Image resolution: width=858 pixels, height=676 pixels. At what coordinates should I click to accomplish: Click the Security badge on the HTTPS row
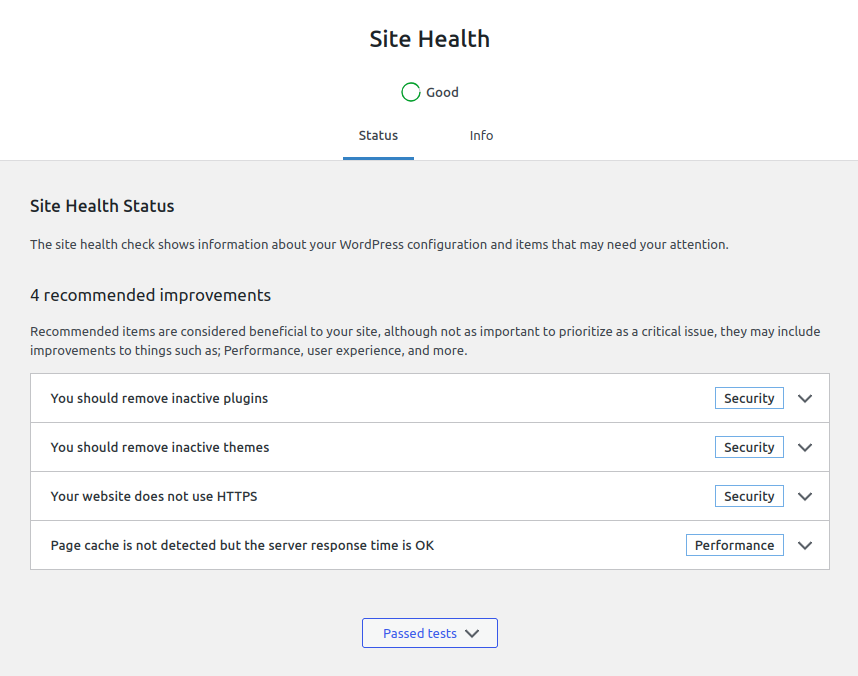[x=749, y=496]
